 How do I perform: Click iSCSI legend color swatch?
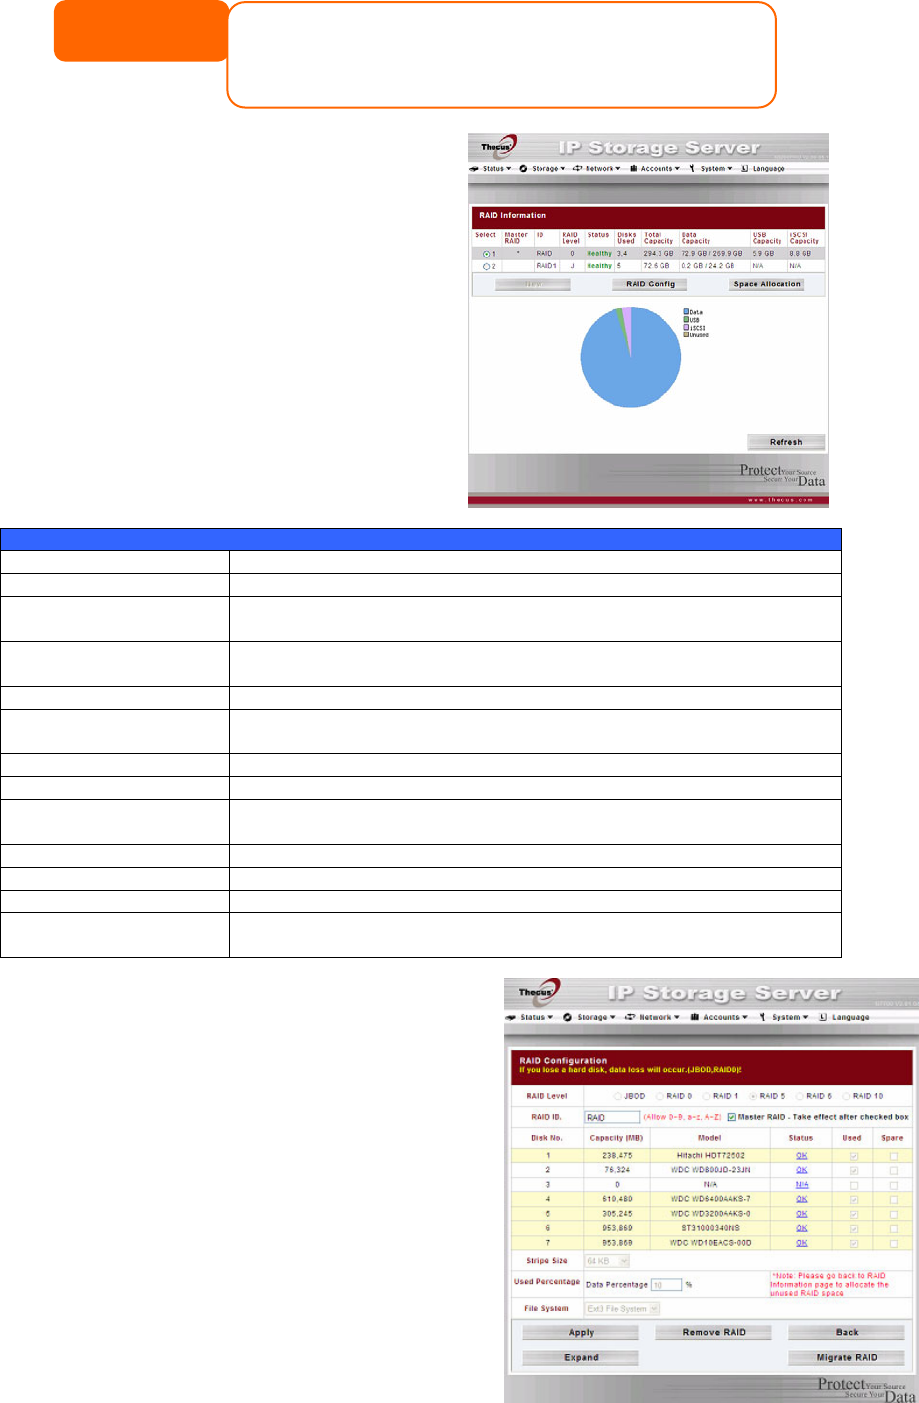pos(686,327)
